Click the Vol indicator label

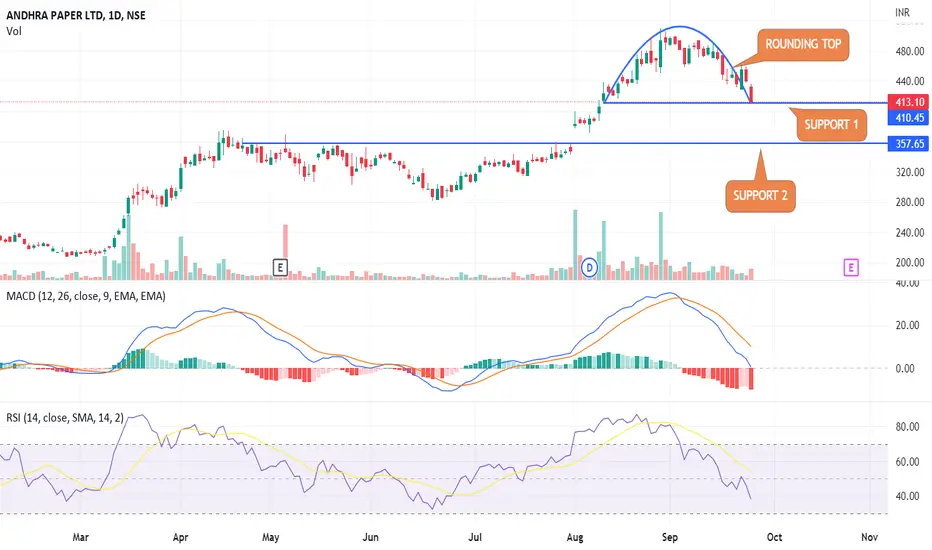(14, 31)
